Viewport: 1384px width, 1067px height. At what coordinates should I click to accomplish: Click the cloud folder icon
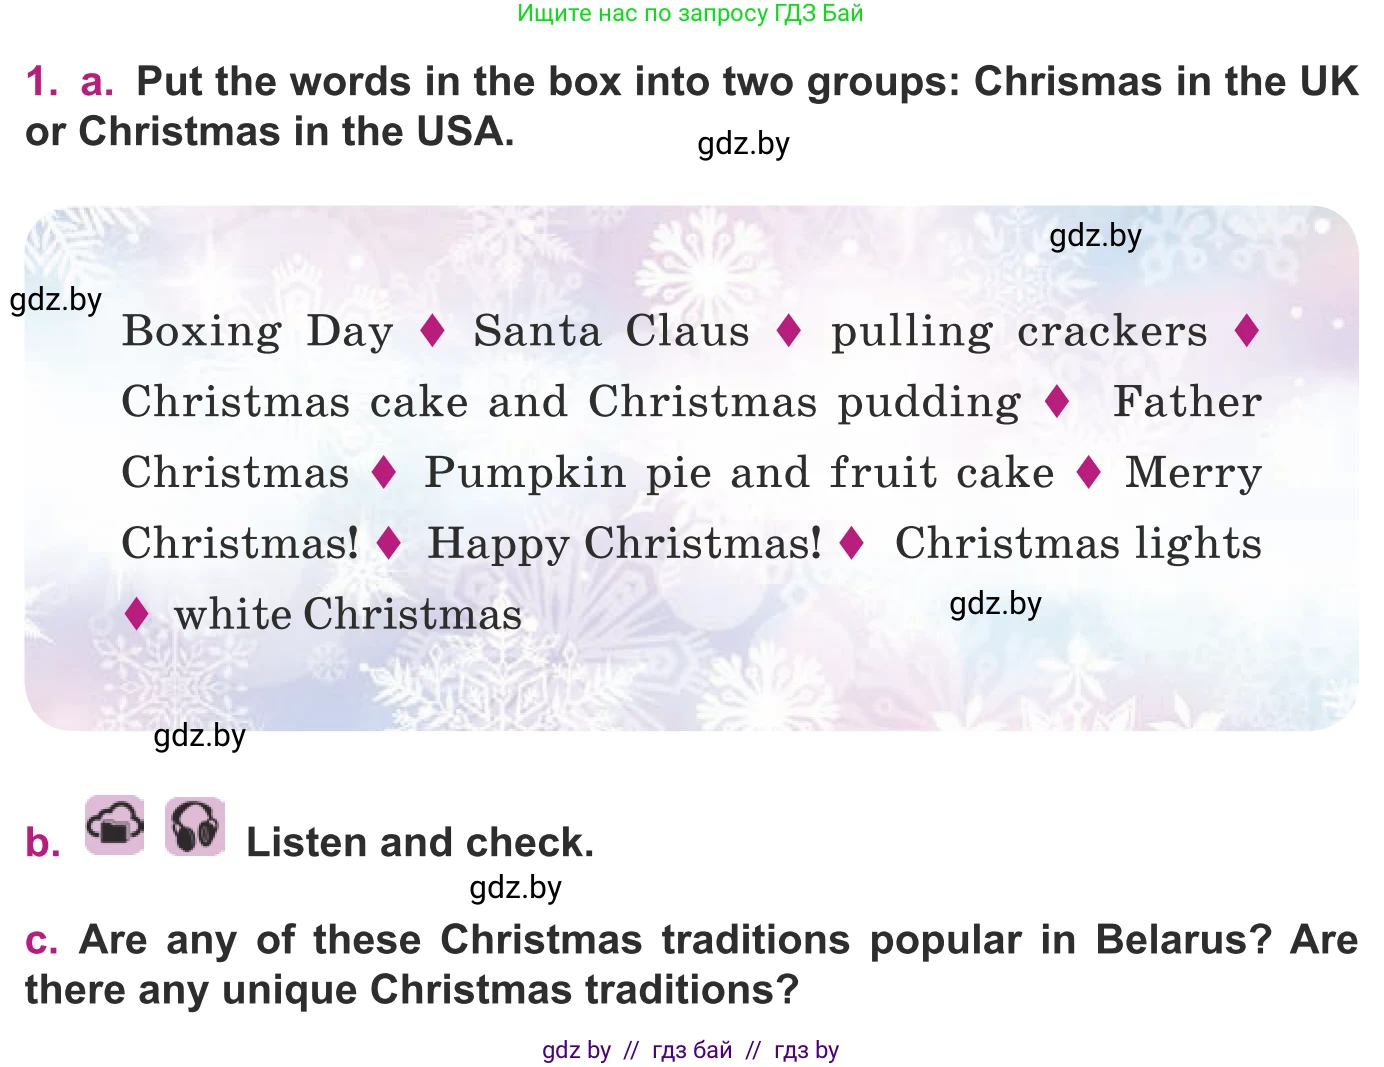114,826
